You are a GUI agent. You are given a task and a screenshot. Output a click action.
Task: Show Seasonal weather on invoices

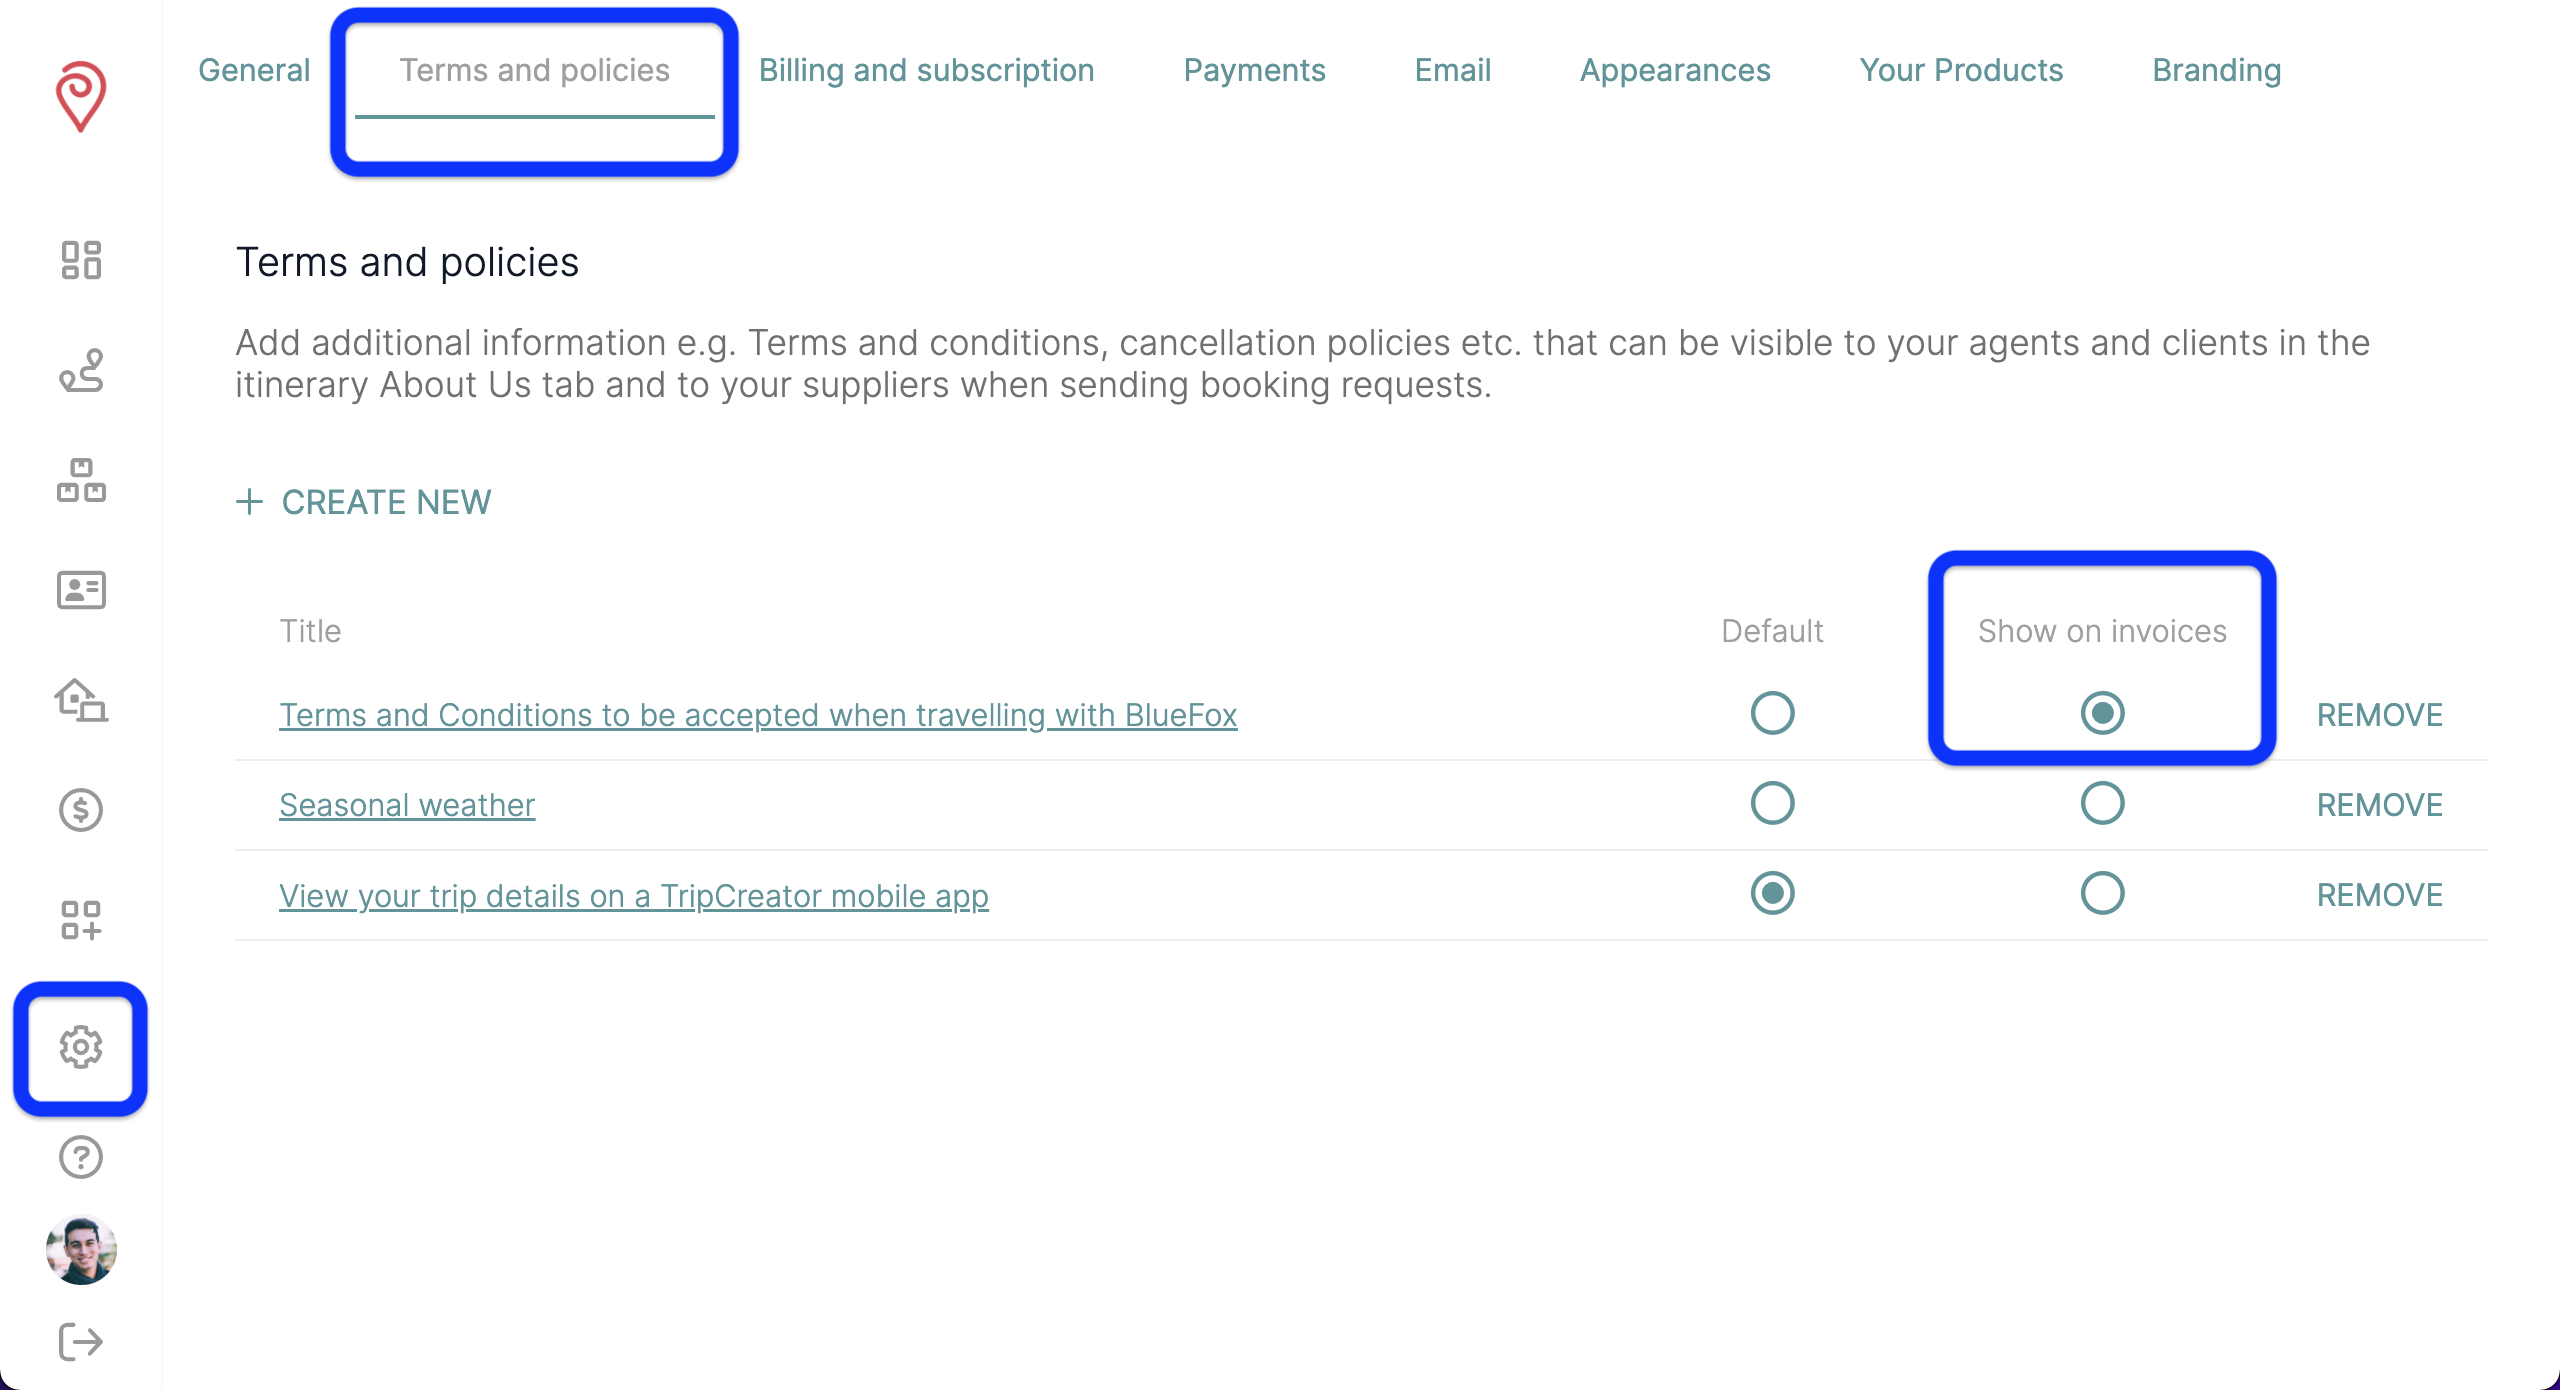2102,804
